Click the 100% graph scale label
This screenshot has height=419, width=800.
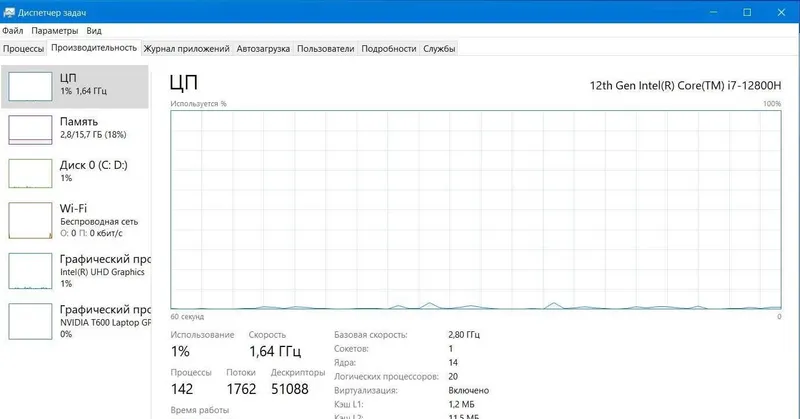(772, 104)
